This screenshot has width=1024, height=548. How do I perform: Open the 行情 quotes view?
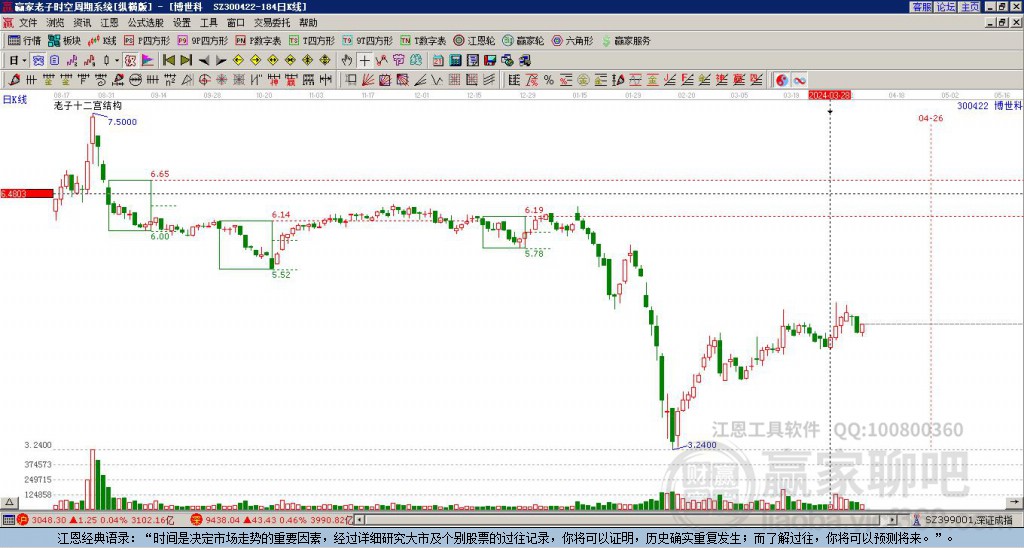[x=24, y=40]
